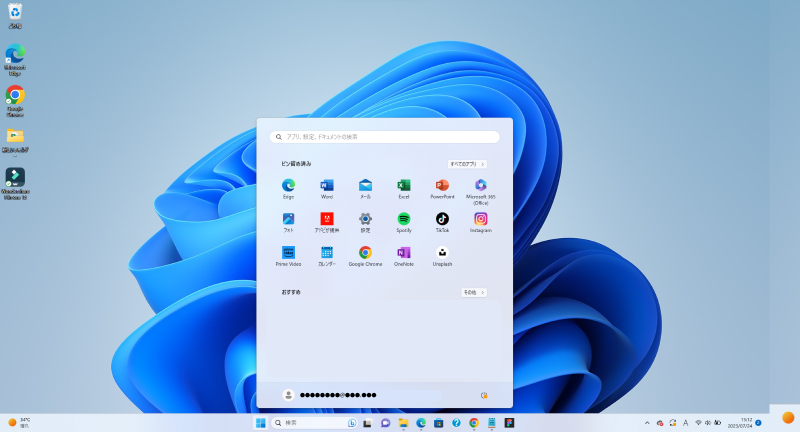This screenshot has height=432, width=800.
Task: Click the sync tray icon with orange dot
Action: click(672, 423)
